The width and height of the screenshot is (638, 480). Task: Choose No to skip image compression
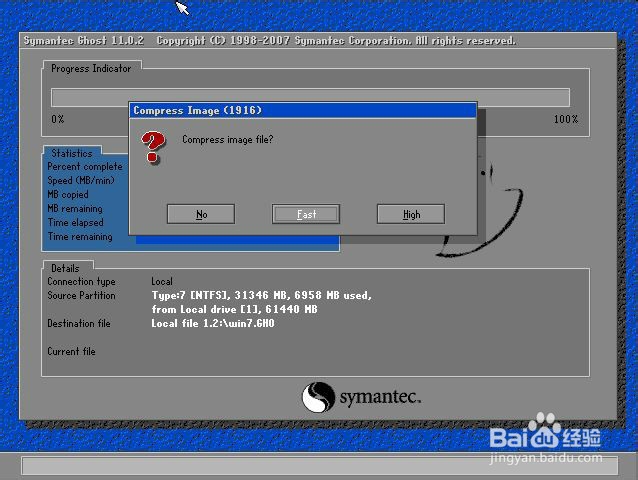click(201, 214)
